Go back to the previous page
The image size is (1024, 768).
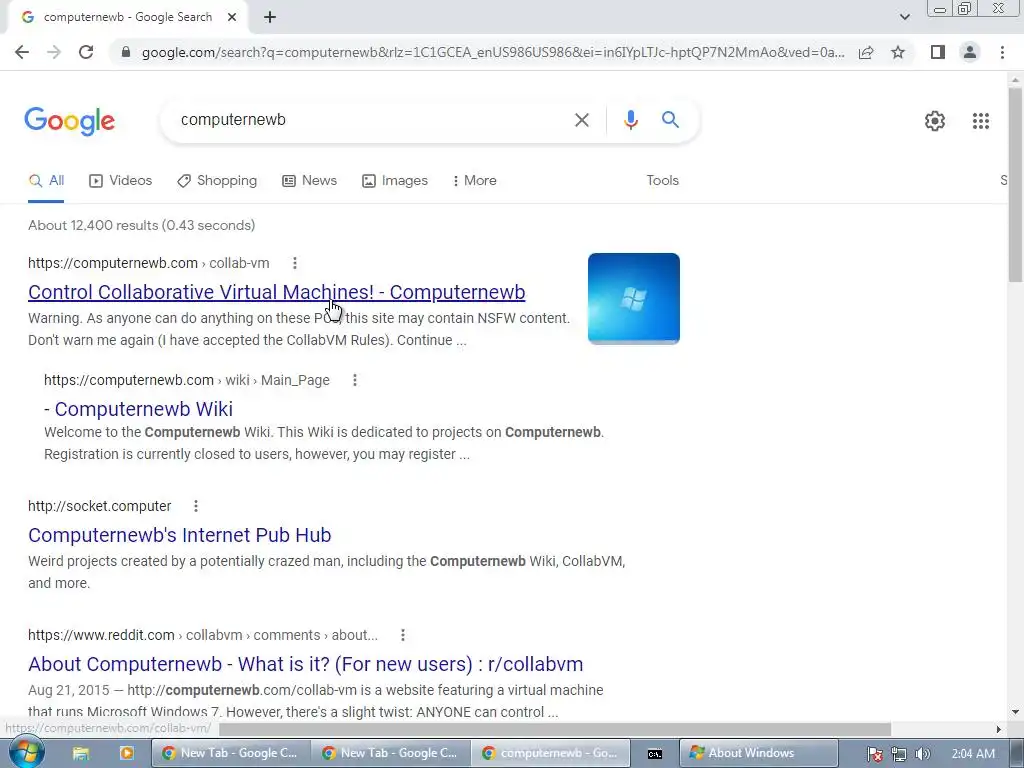click(22, 52)
